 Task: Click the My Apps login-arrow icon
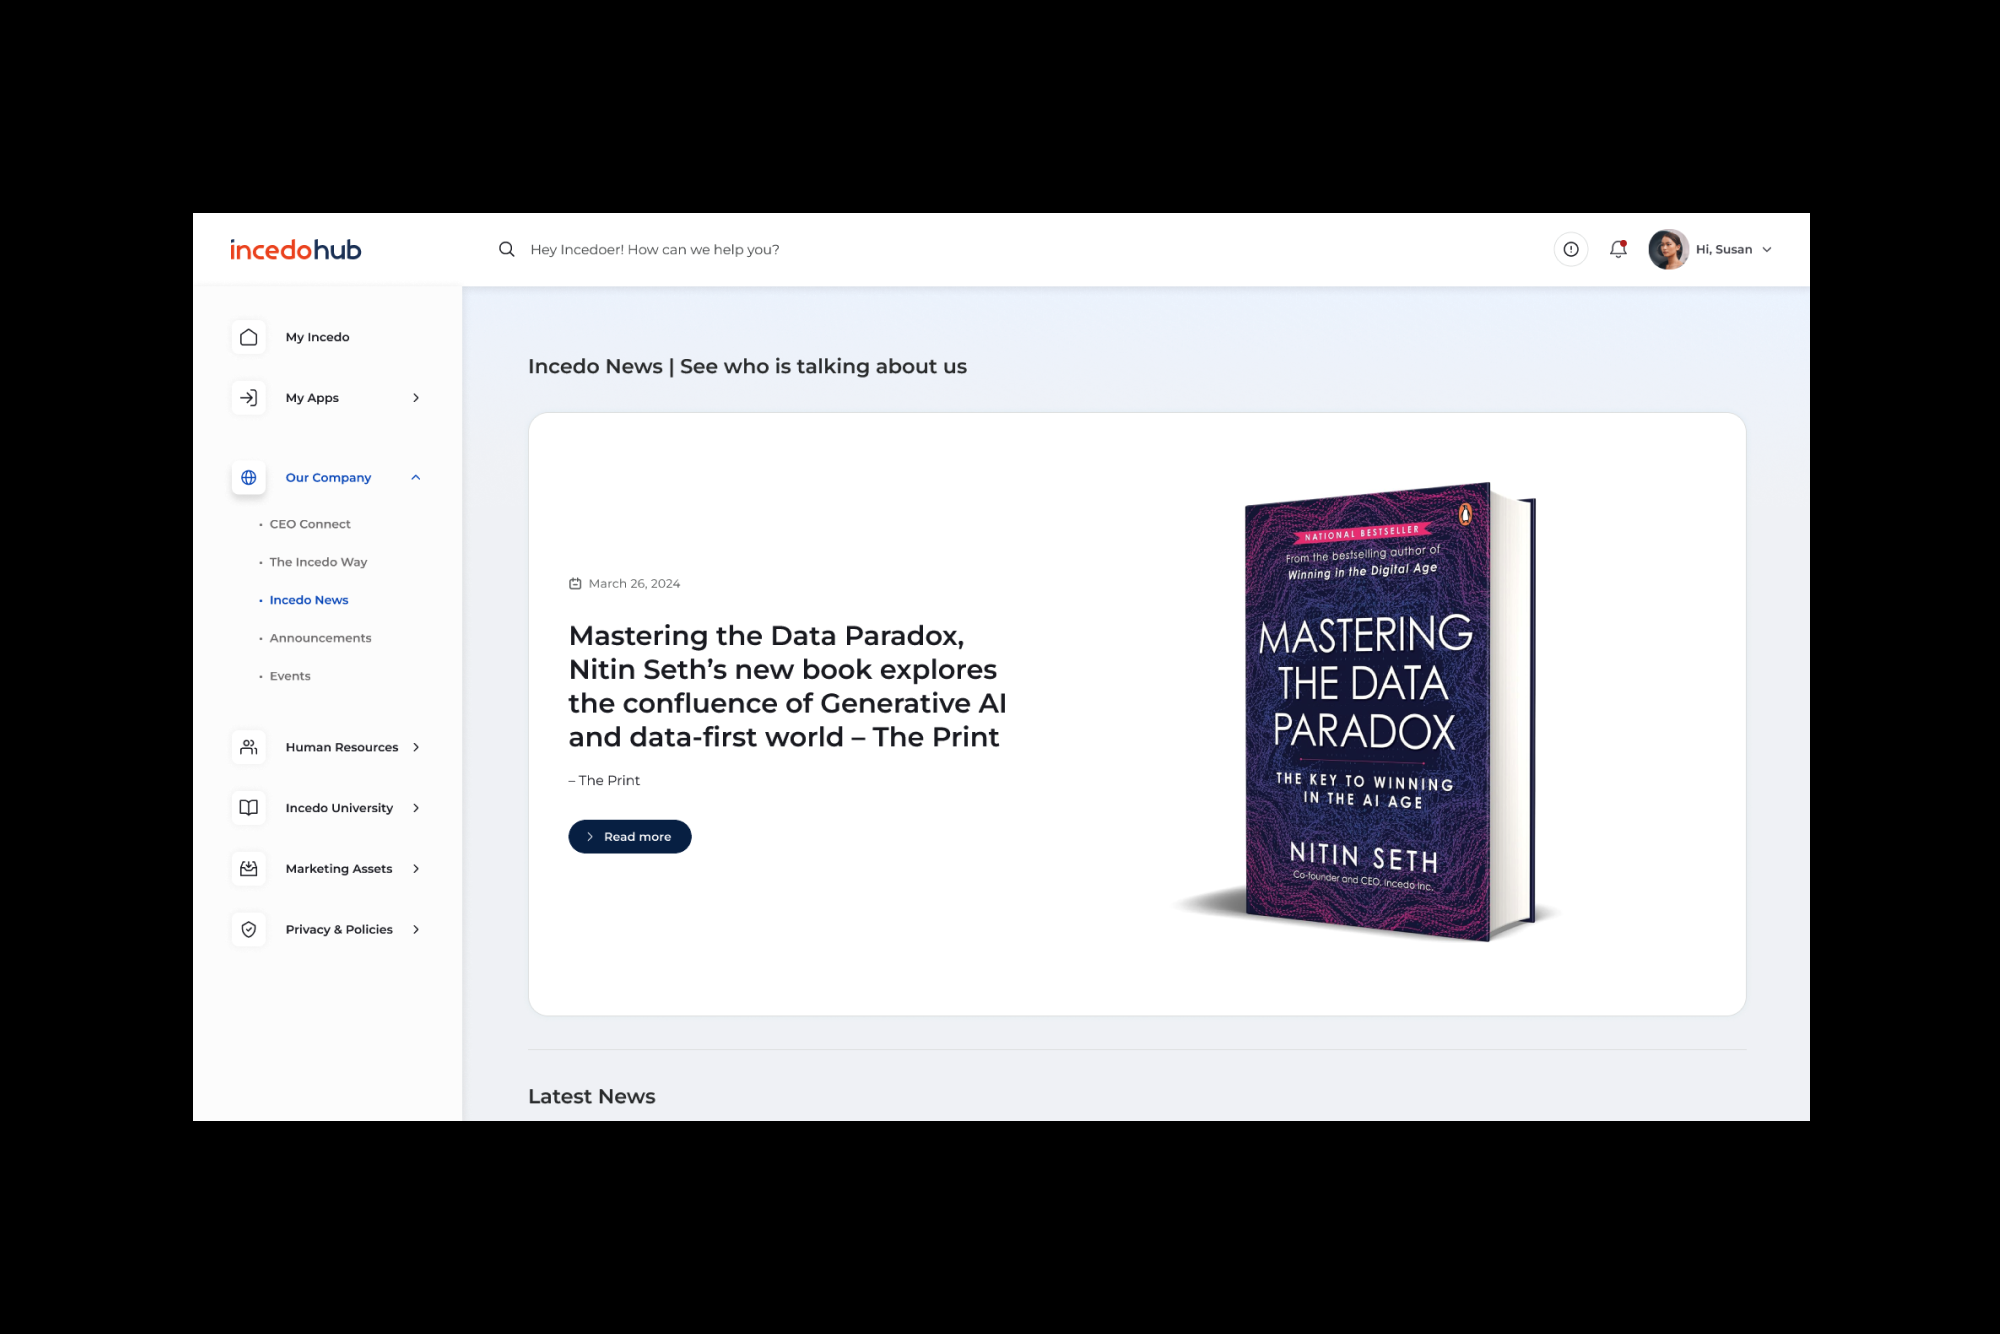point(249,398)
